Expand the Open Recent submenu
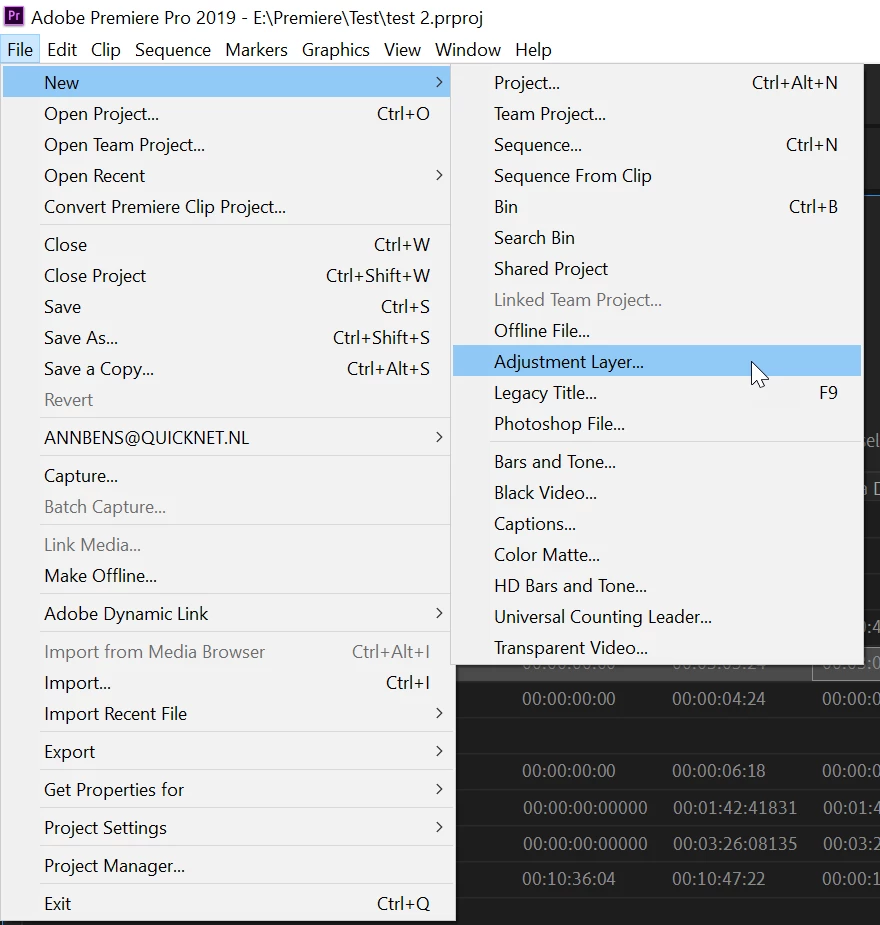 tap(226, 176)
